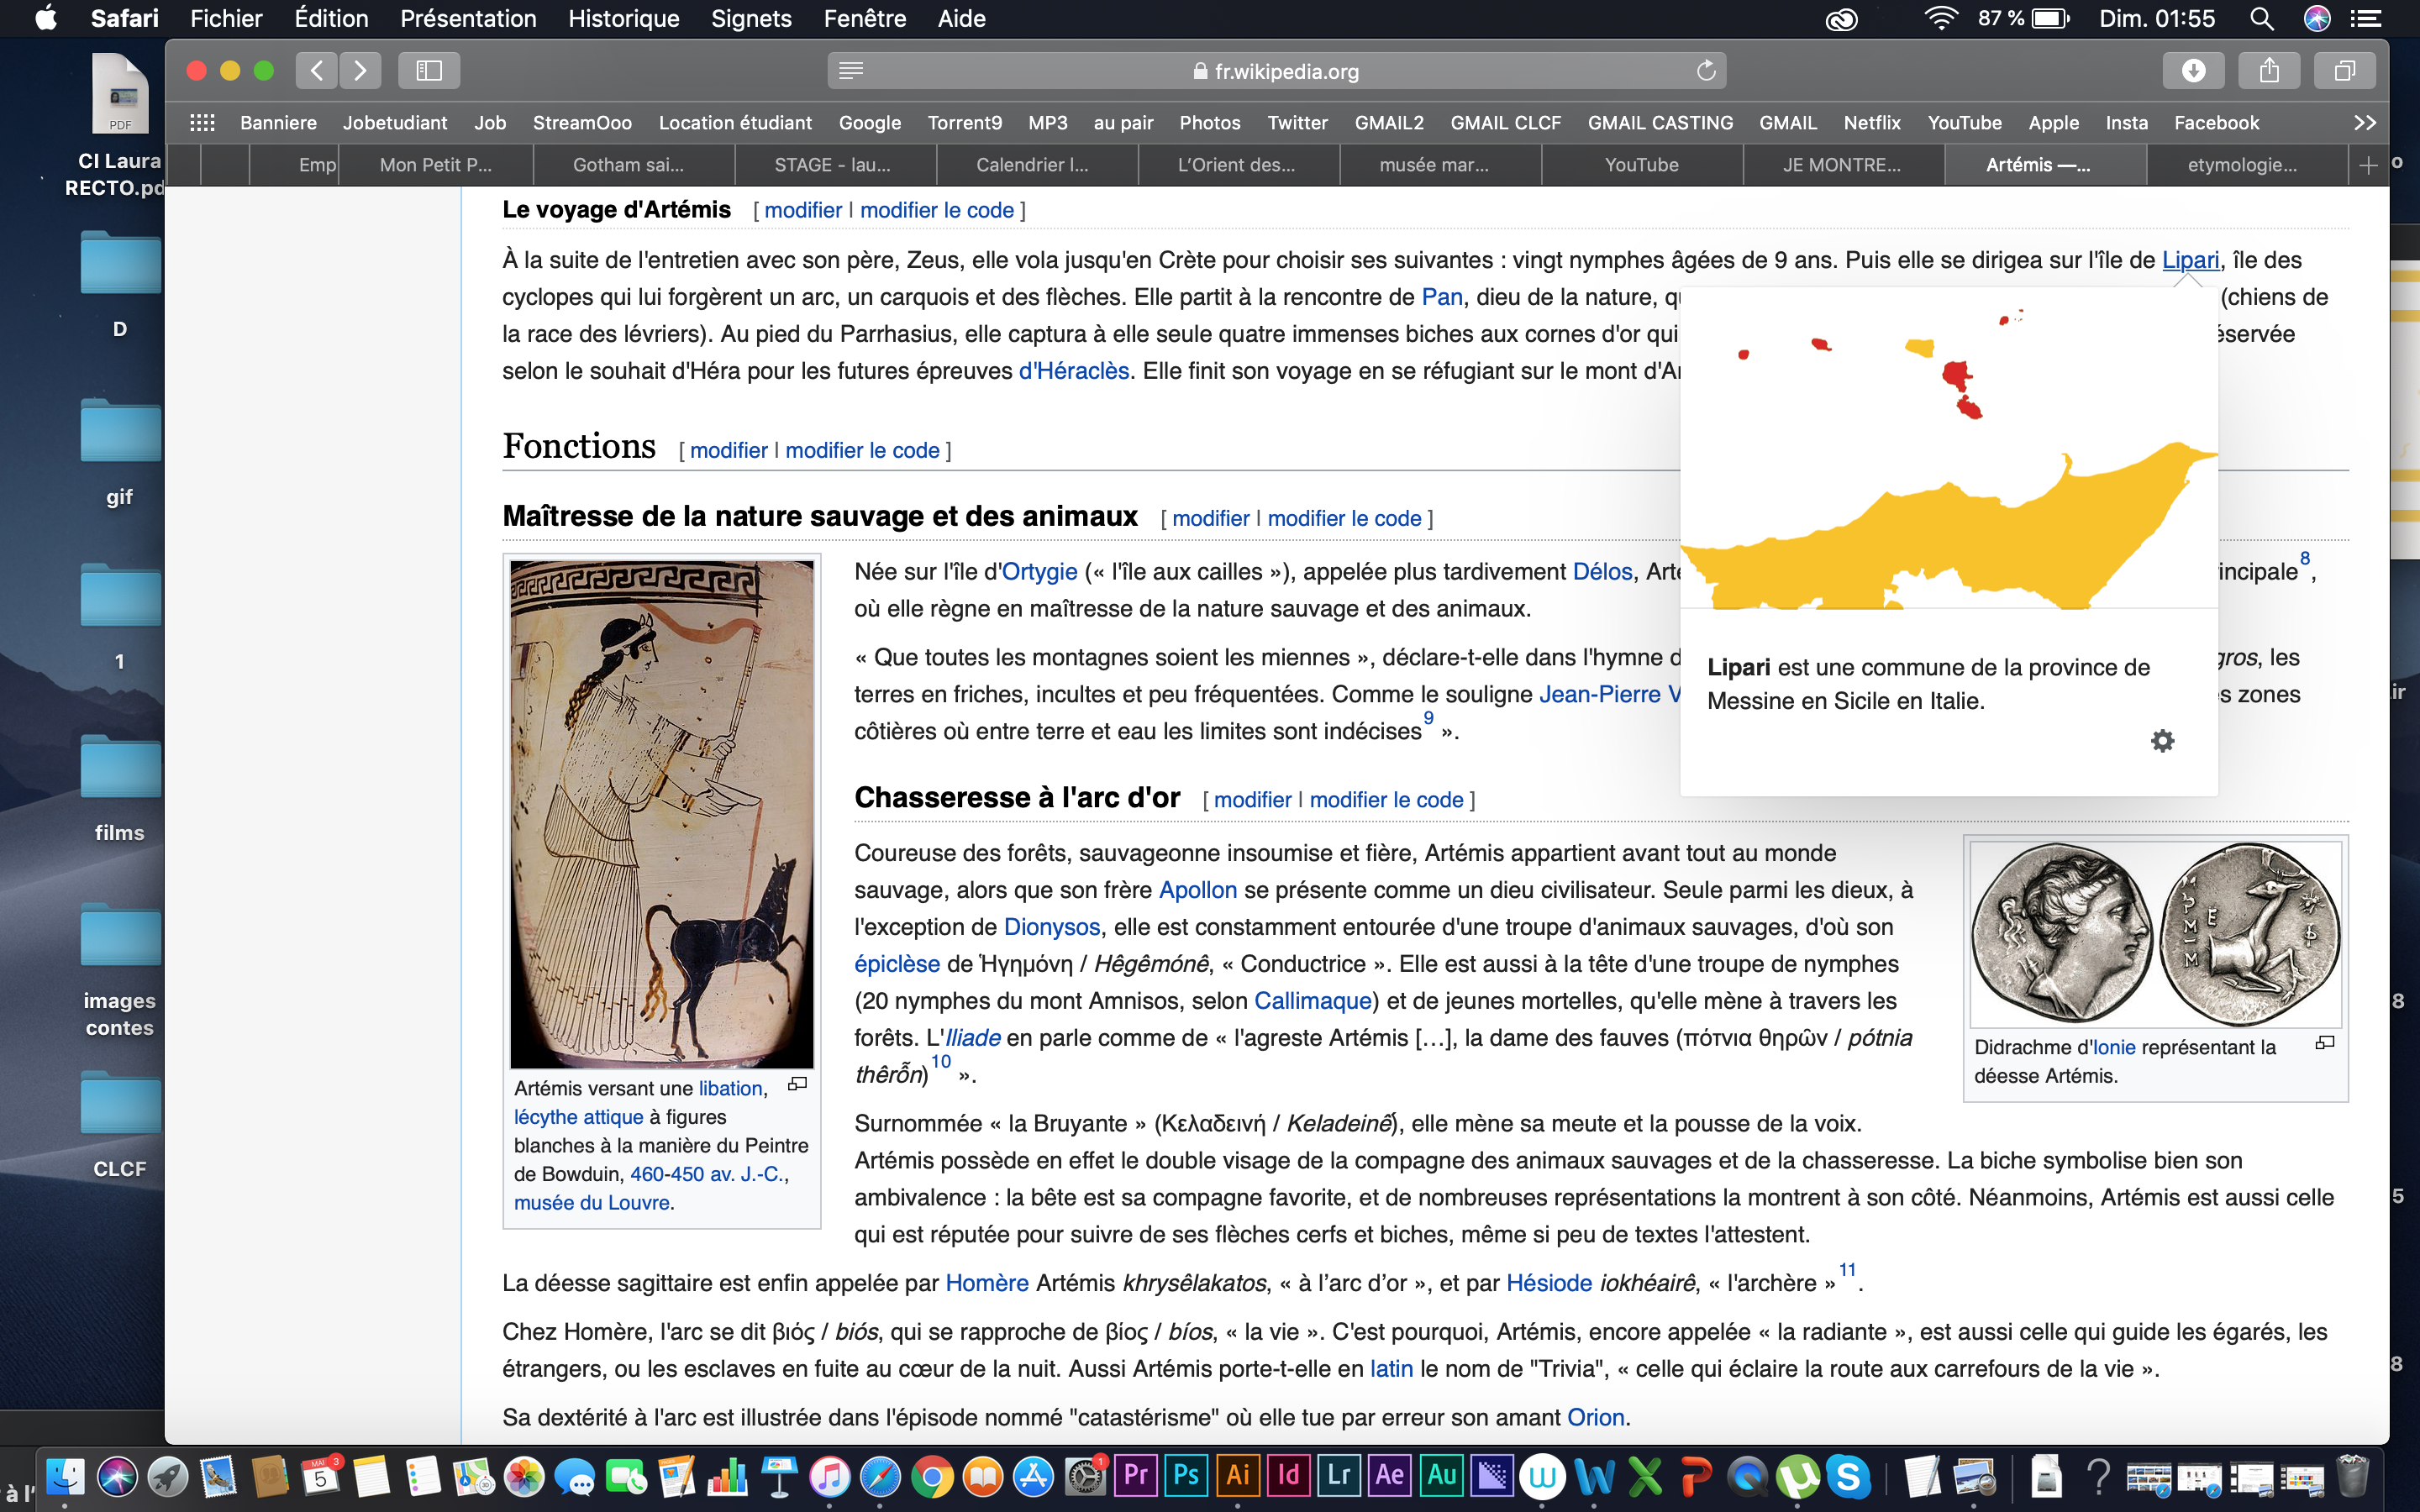Launch Photoshop from the Dock
This screenshot has height=1512, width=2420.
click(x=1186, y=1477)
